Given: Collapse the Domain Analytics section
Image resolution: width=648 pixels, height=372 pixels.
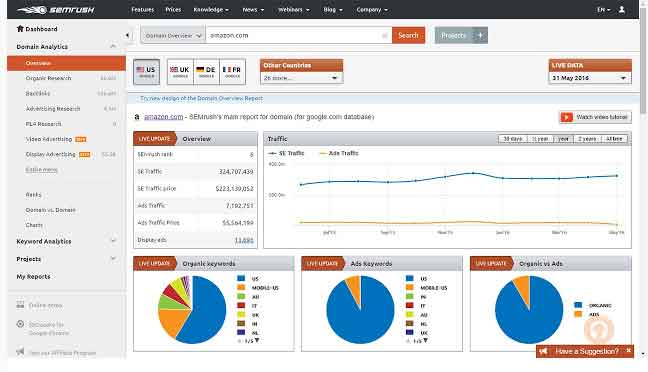Looking at the screenshot, I should click(x=113, y=46).
